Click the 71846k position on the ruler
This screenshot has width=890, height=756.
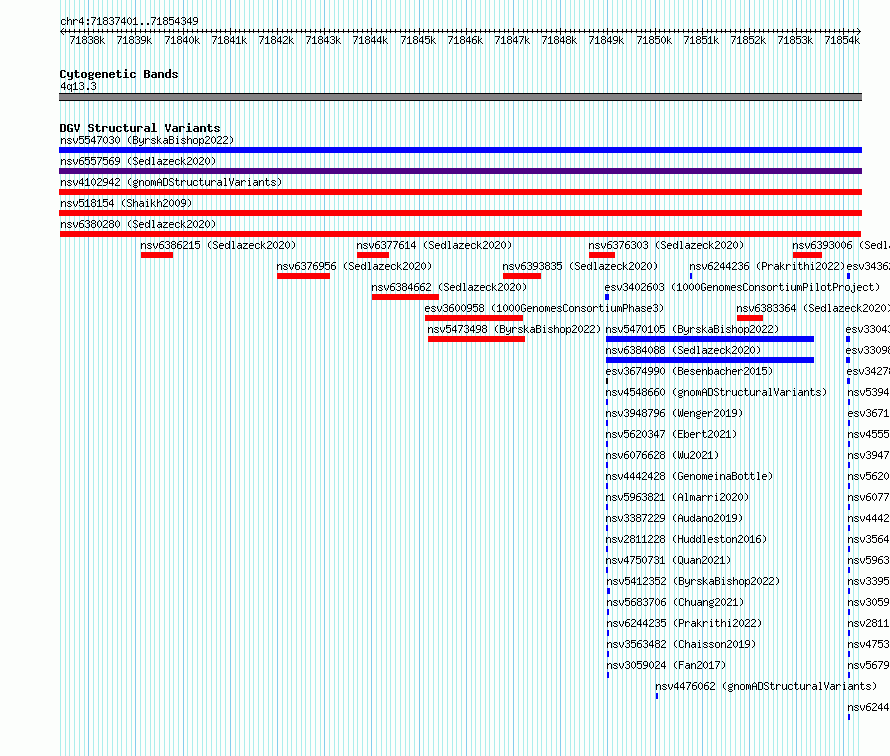point(465,40)
